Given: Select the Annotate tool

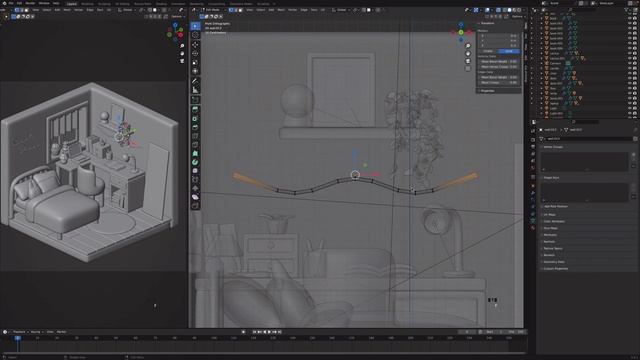Looking at the screenshot, I should [196, 81].
